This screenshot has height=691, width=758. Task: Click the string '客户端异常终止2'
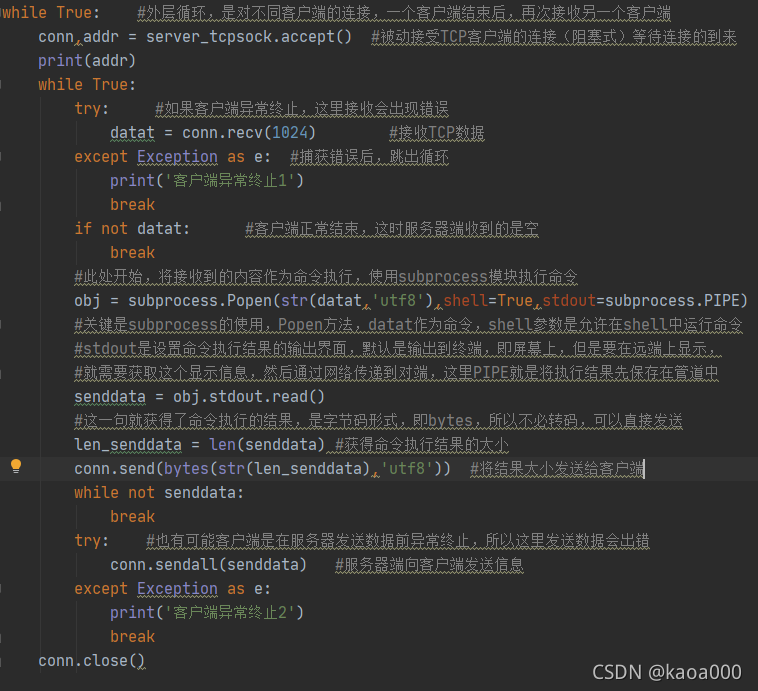click(230, 613)
